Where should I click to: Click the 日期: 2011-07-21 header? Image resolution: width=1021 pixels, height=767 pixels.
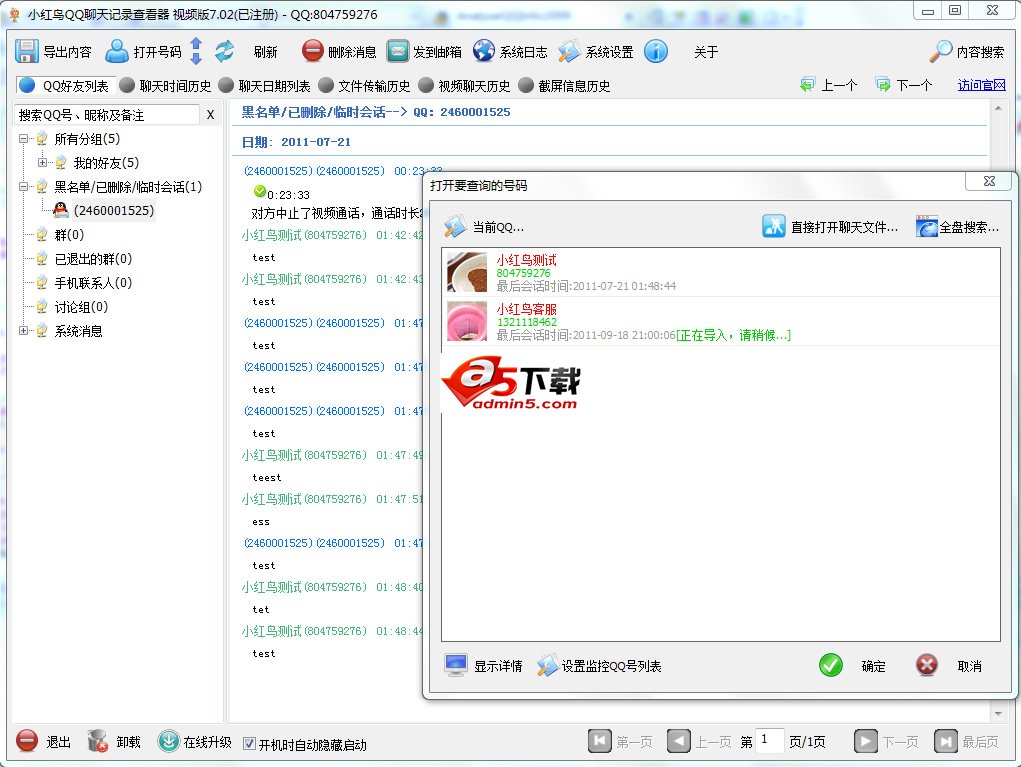(x=296, y=142)
